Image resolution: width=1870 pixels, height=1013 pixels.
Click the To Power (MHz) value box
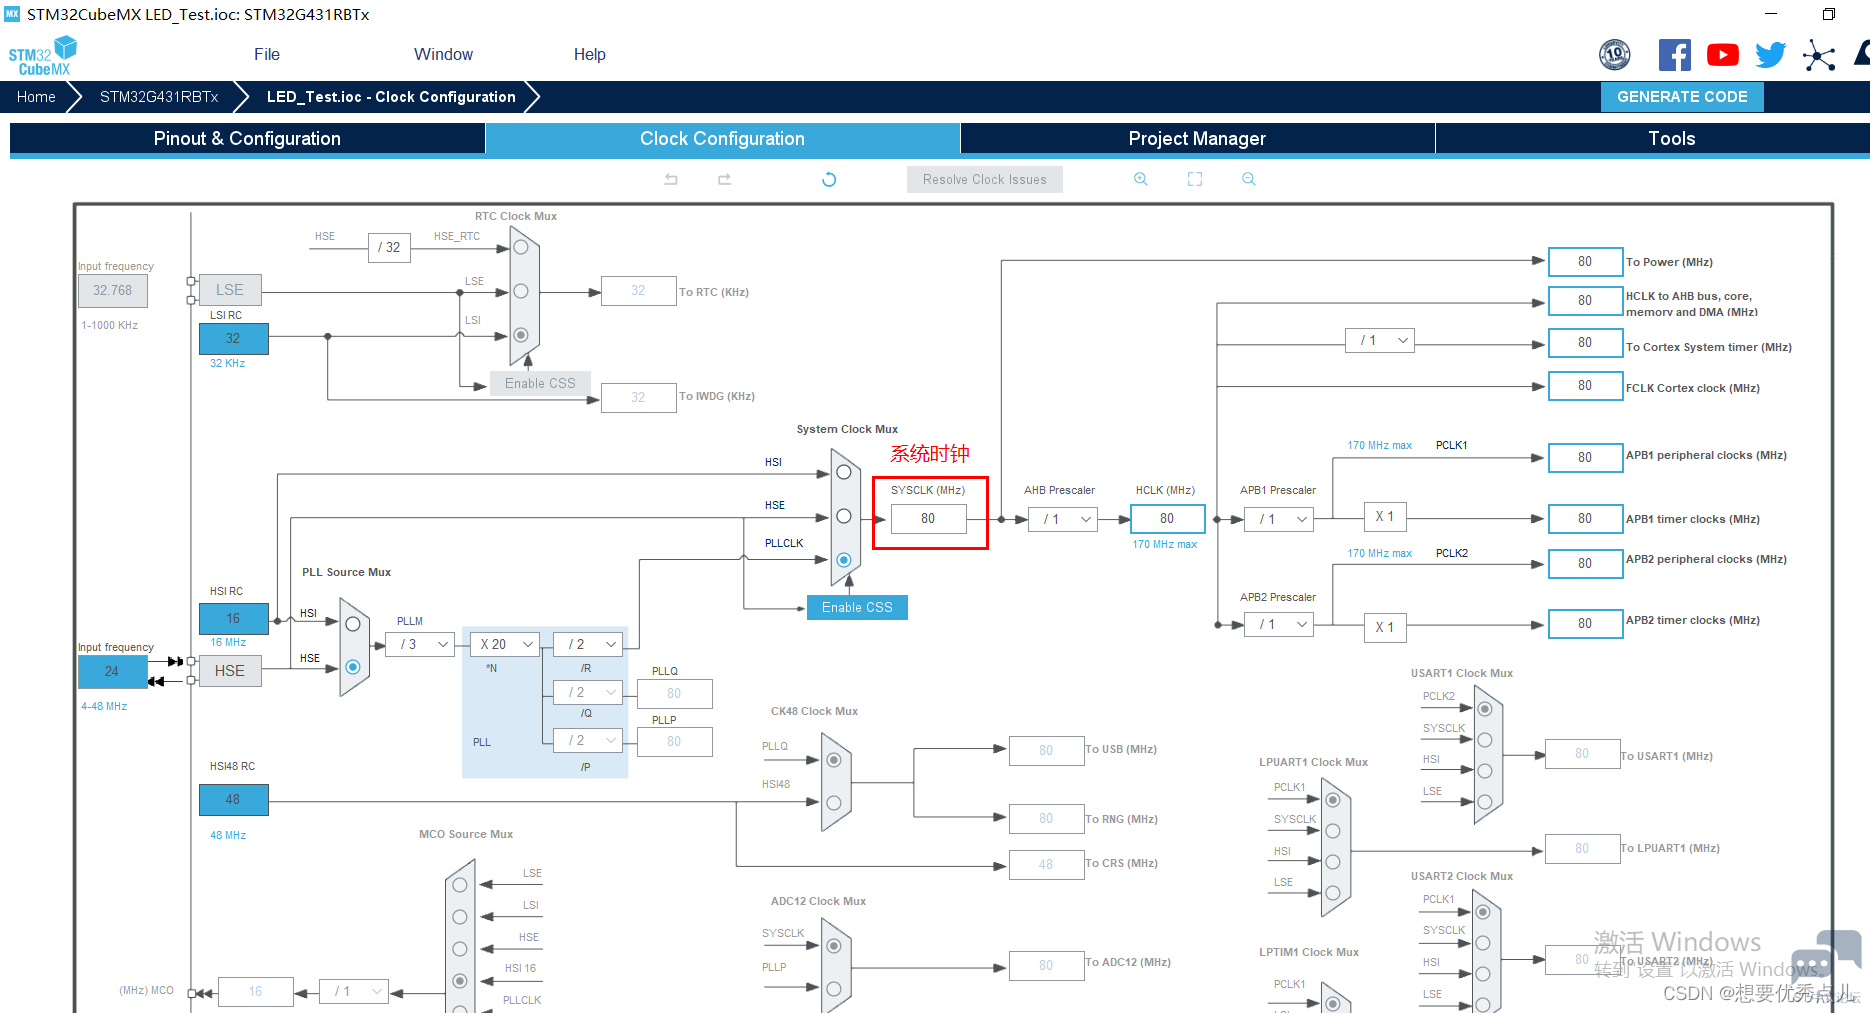click(1585, 262)
